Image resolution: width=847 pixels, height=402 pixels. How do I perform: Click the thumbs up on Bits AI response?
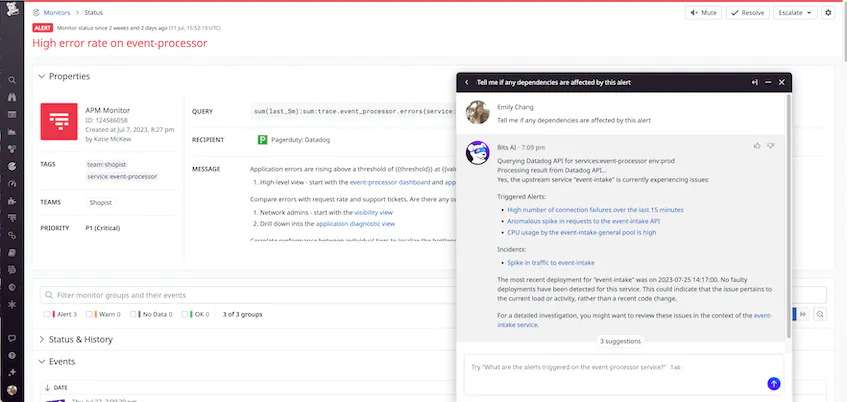[757, 146]
